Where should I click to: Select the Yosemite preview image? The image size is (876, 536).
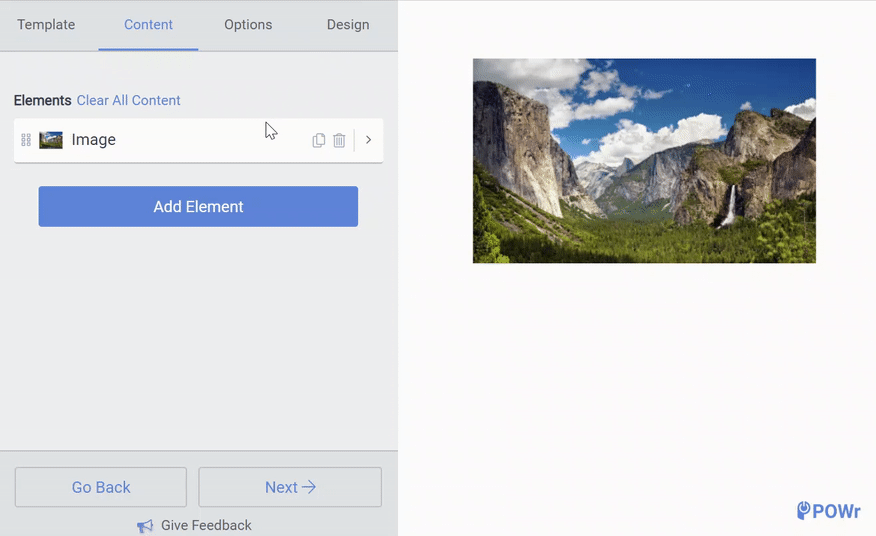(644, 160)
